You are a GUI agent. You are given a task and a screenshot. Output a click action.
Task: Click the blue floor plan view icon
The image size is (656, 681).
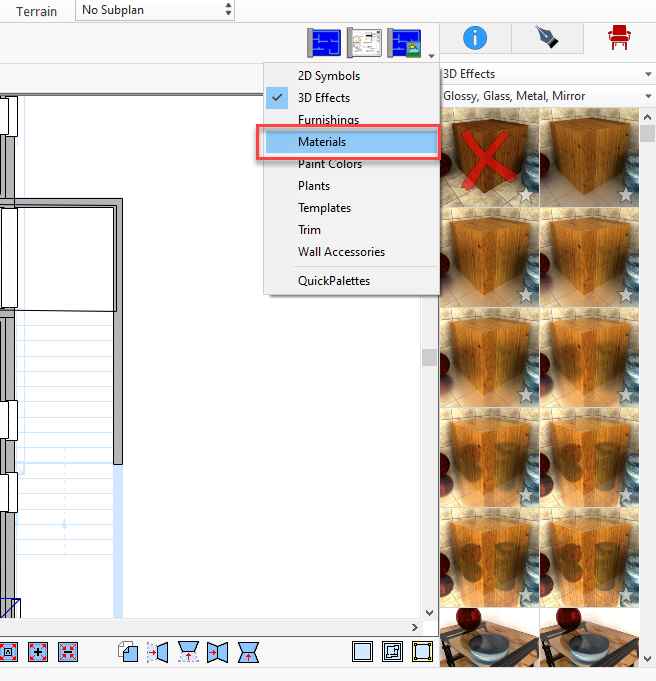pyautogui.click(x=326, y=42)
